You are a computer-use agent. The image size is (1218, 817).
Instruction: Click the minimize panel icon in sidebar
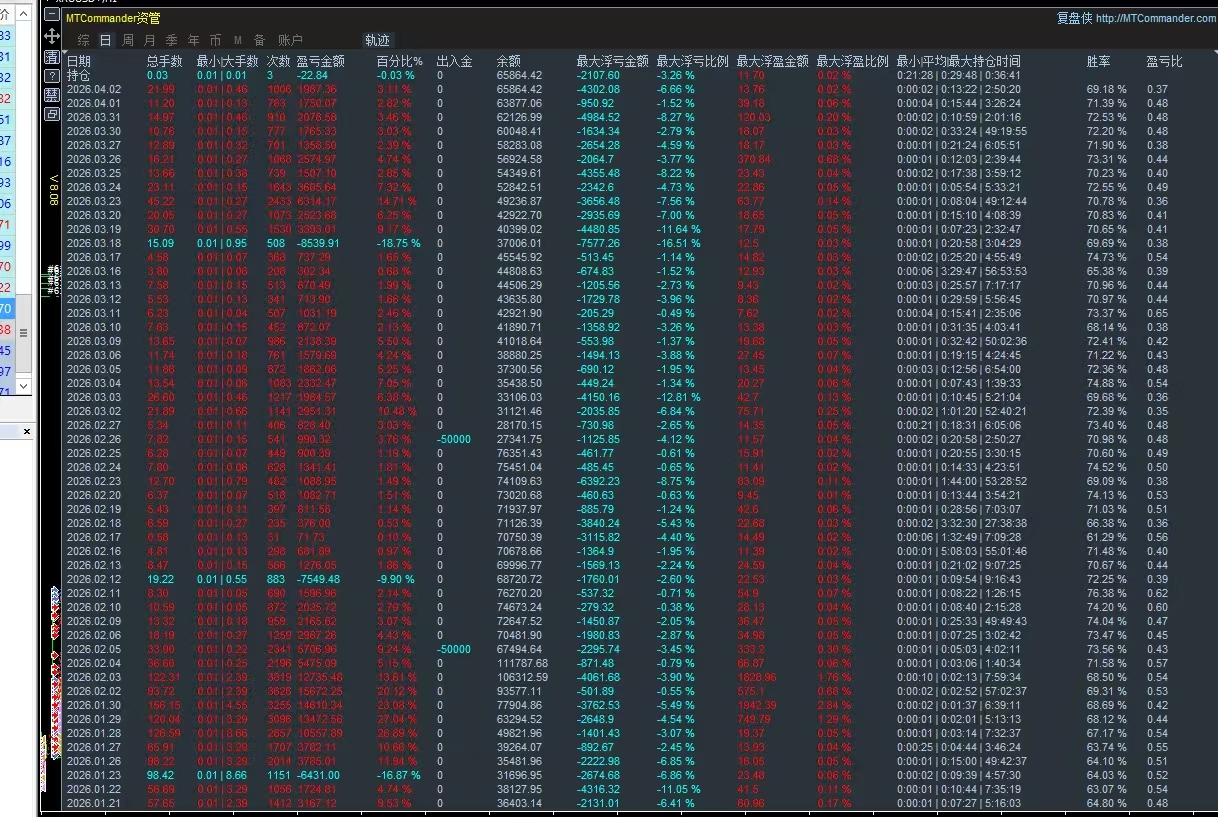[52, 16]
